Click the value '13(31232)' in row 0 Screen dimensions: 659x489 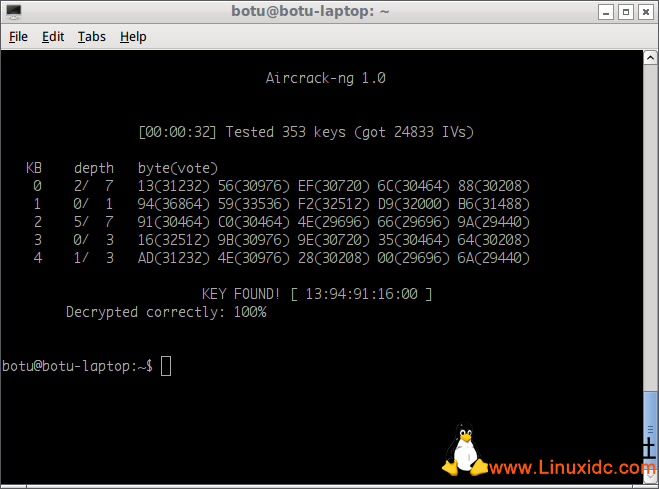(x=174, y=186)
